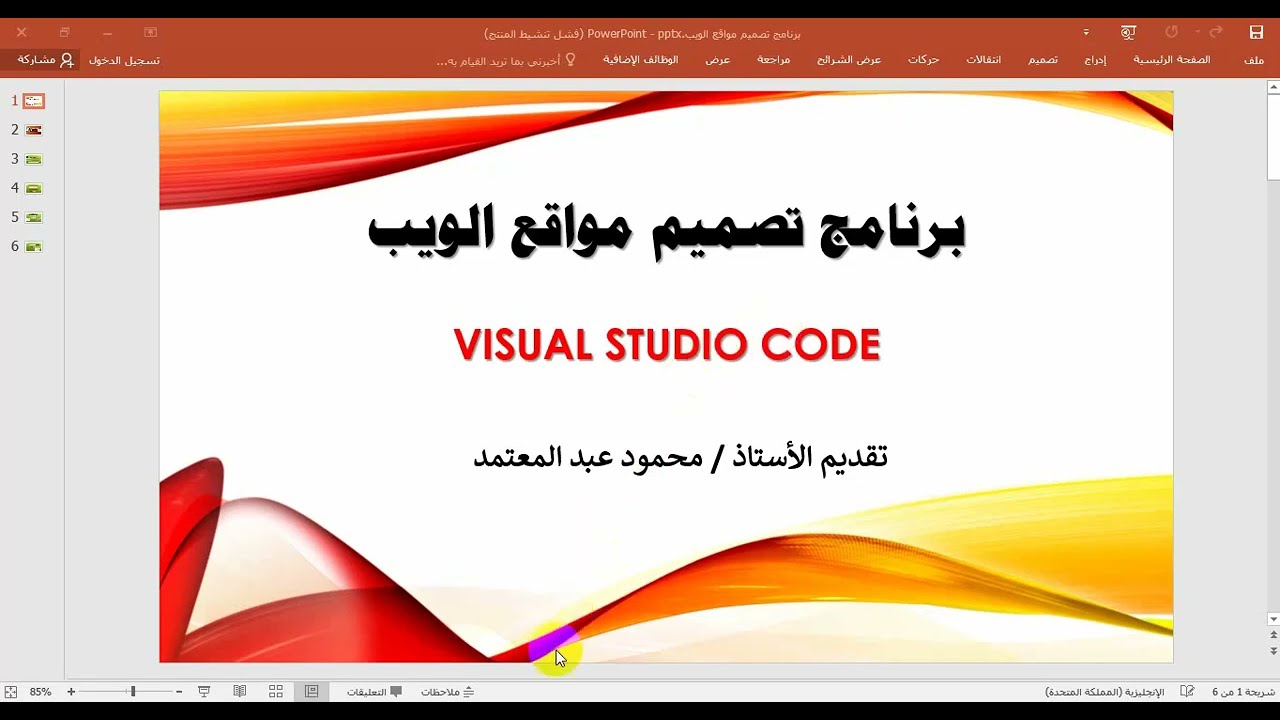Click تسجيل الدخول (Sign in) link
The width and height of the screenshot is (1280, 720).
[124, 60]
